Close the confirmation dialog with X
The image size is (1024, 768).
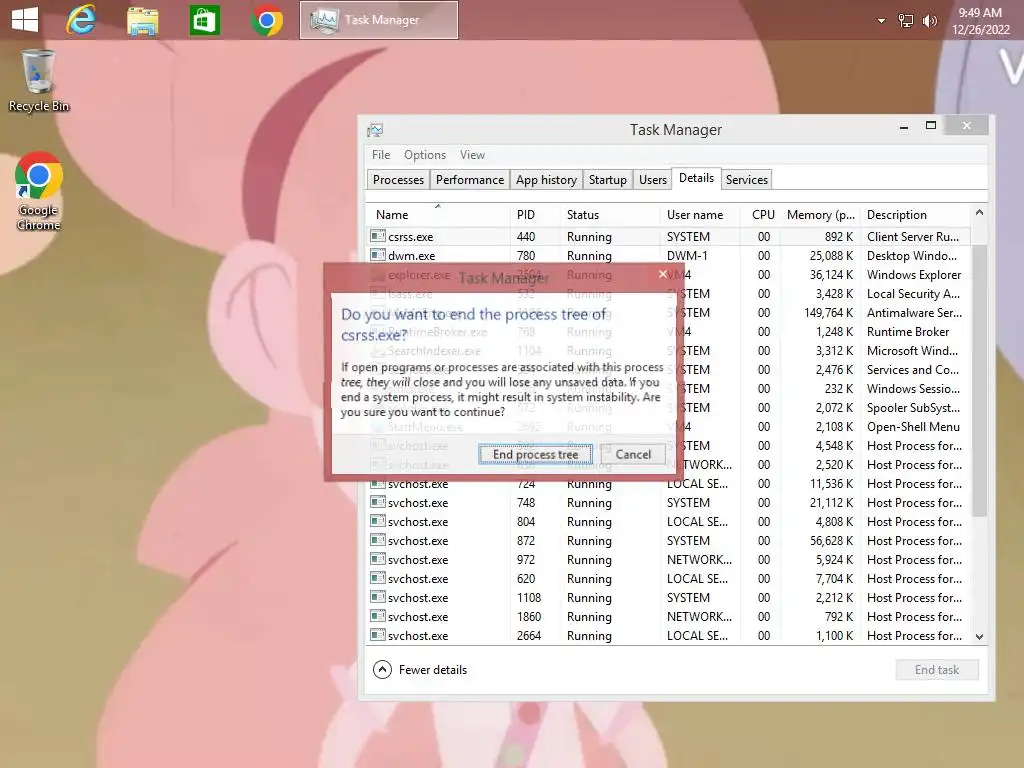click(x=663, y=274)
